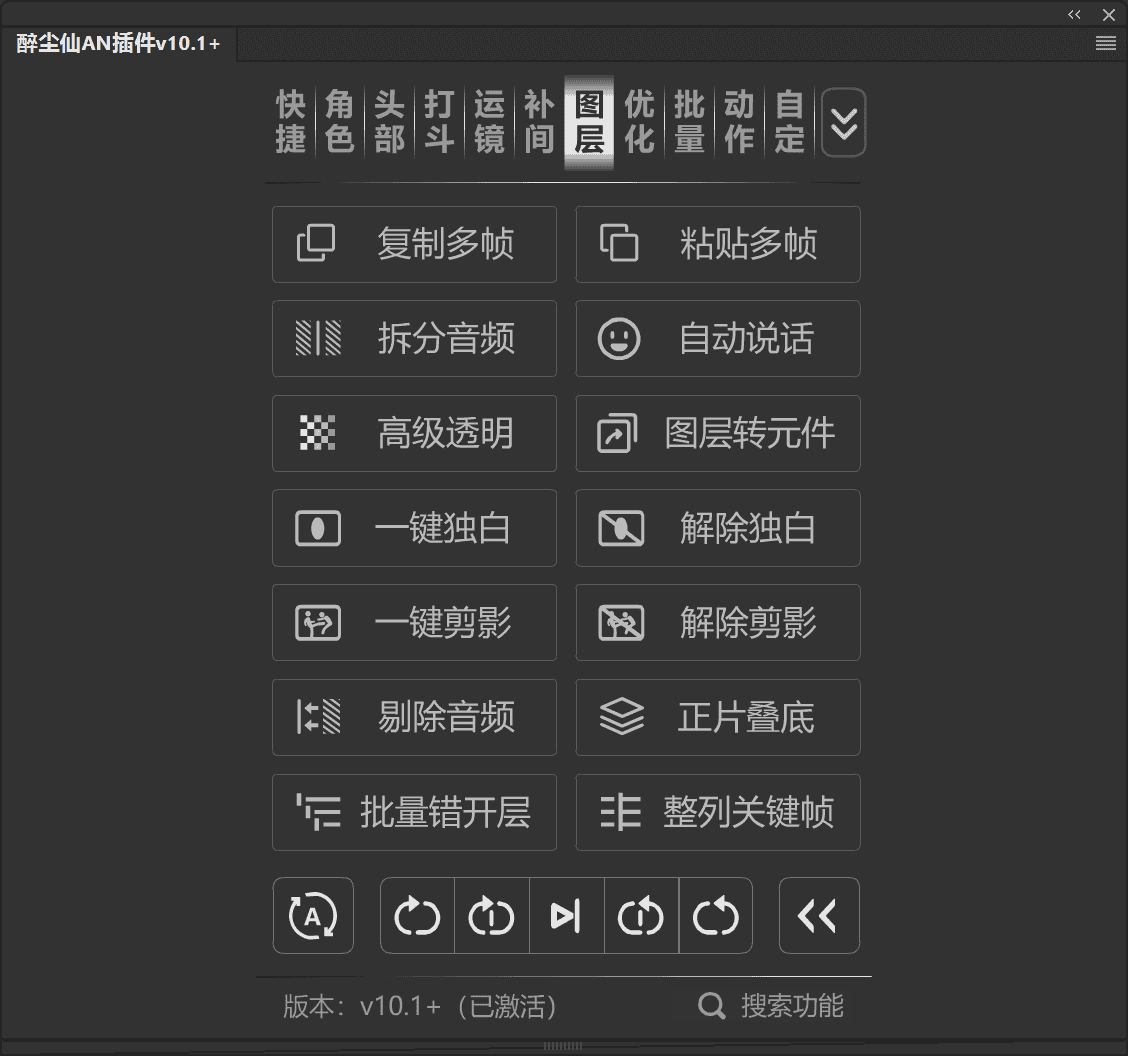Disable solo using 解除独白 button
The width and height of the screenshot is (1128, 1056).
(718, 528)
